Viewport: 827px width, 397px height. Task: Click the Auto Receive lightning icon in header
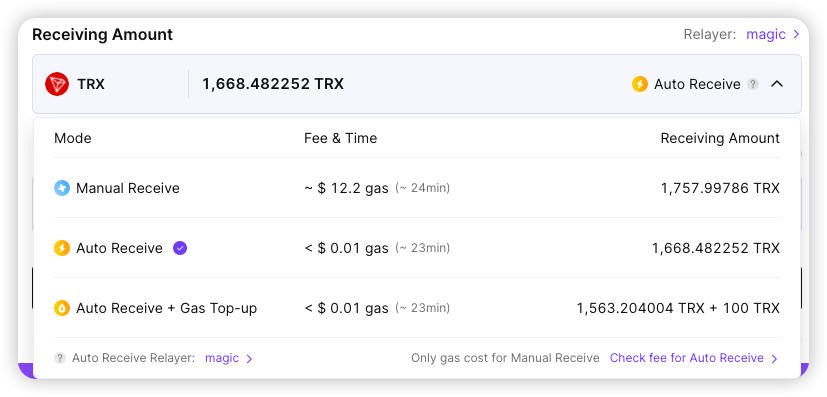tap(640, 84)
